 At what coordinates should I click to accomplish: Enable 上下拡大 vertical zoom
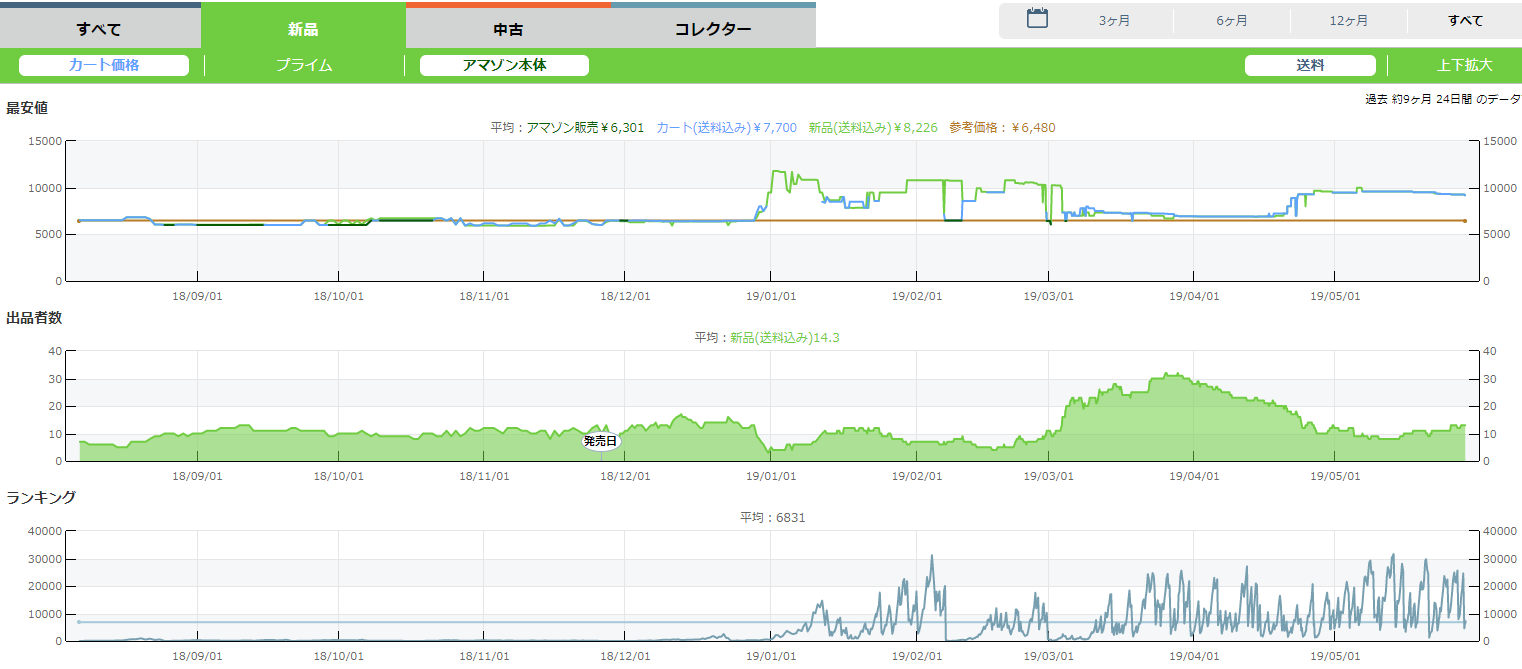tap(1464, 65)
